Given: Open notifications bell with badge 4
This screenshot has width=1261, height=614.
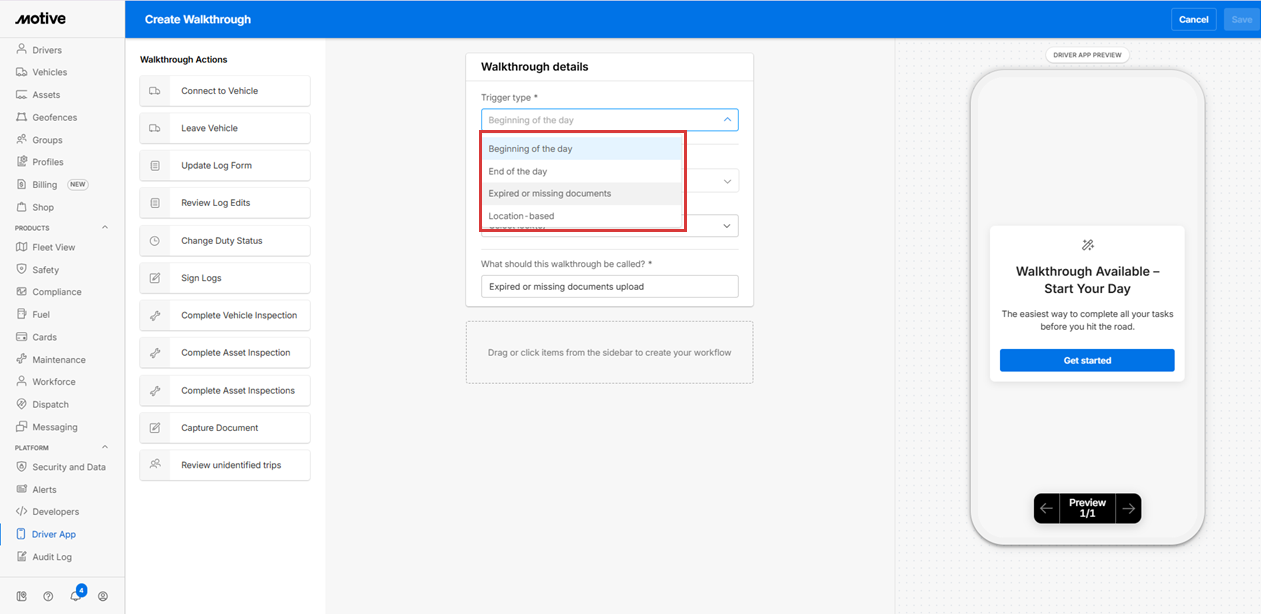Looking at the screenshot, I should (76, 595).
